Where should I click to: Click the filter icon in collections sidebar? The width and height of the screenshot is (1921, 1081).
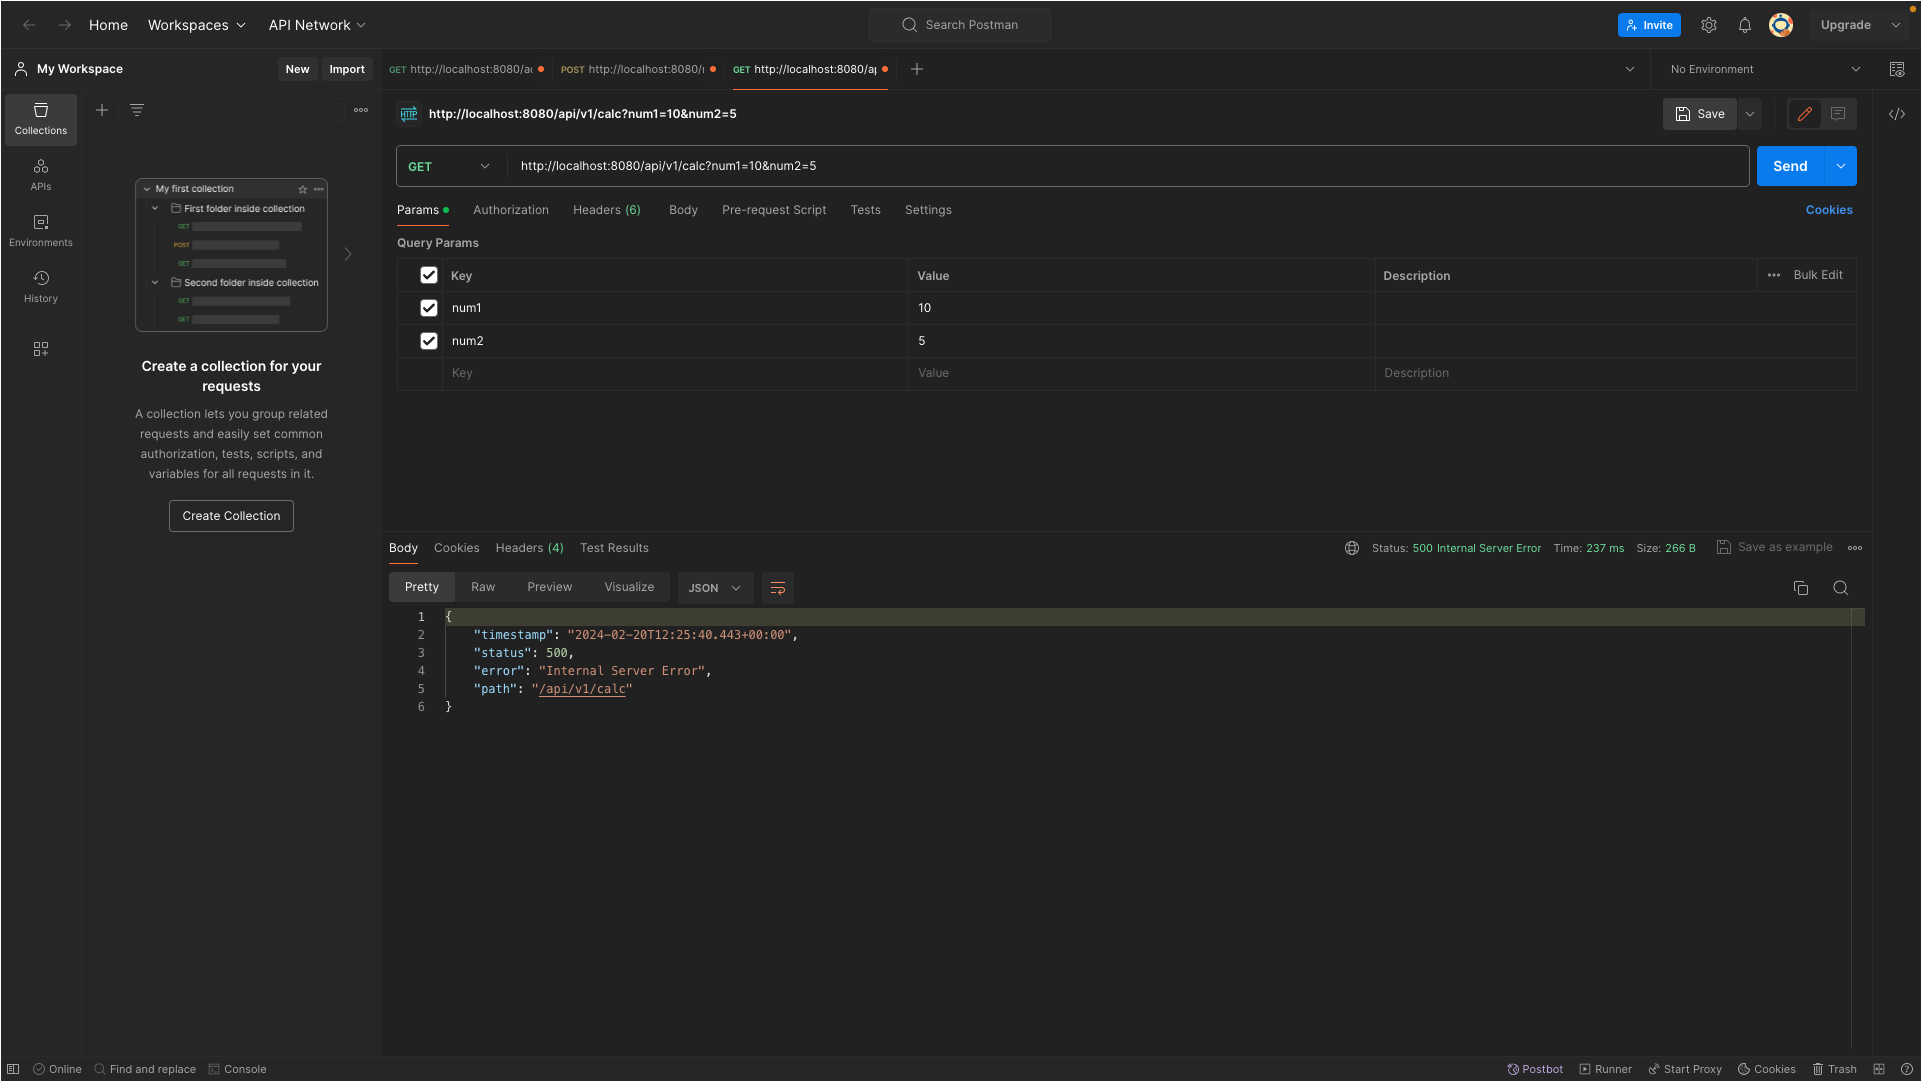(137, 110)
